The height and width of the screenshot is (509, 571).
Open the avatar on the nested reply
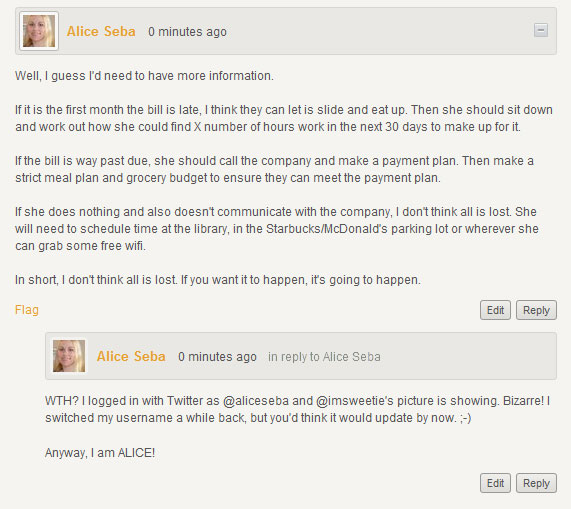click(69, 356)
